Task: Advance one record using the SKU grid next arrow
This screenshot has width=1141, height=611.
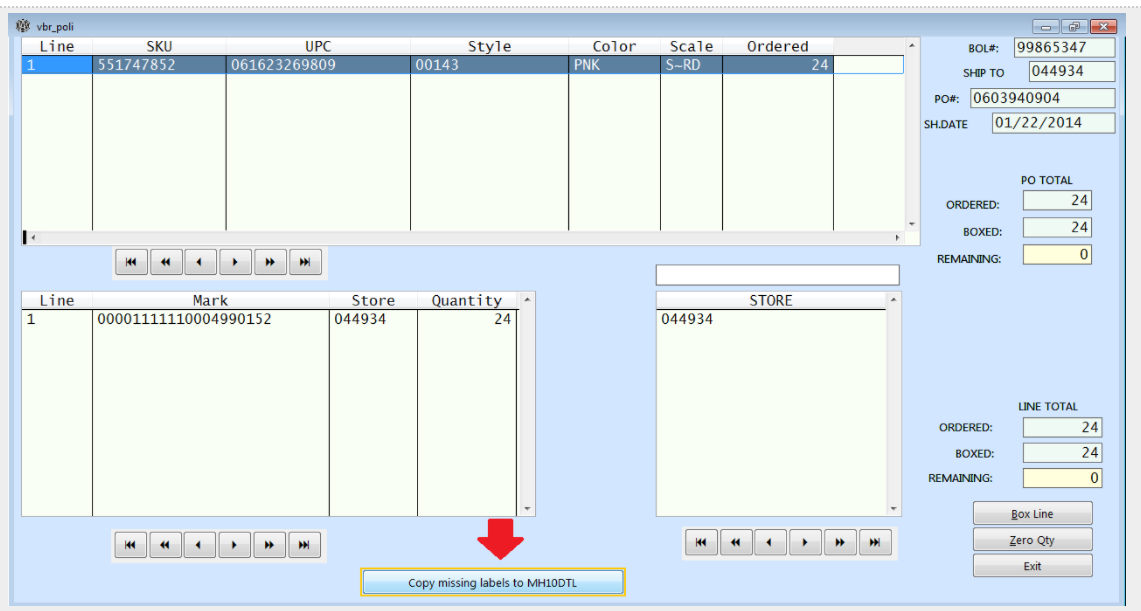Action: [235, 261]
